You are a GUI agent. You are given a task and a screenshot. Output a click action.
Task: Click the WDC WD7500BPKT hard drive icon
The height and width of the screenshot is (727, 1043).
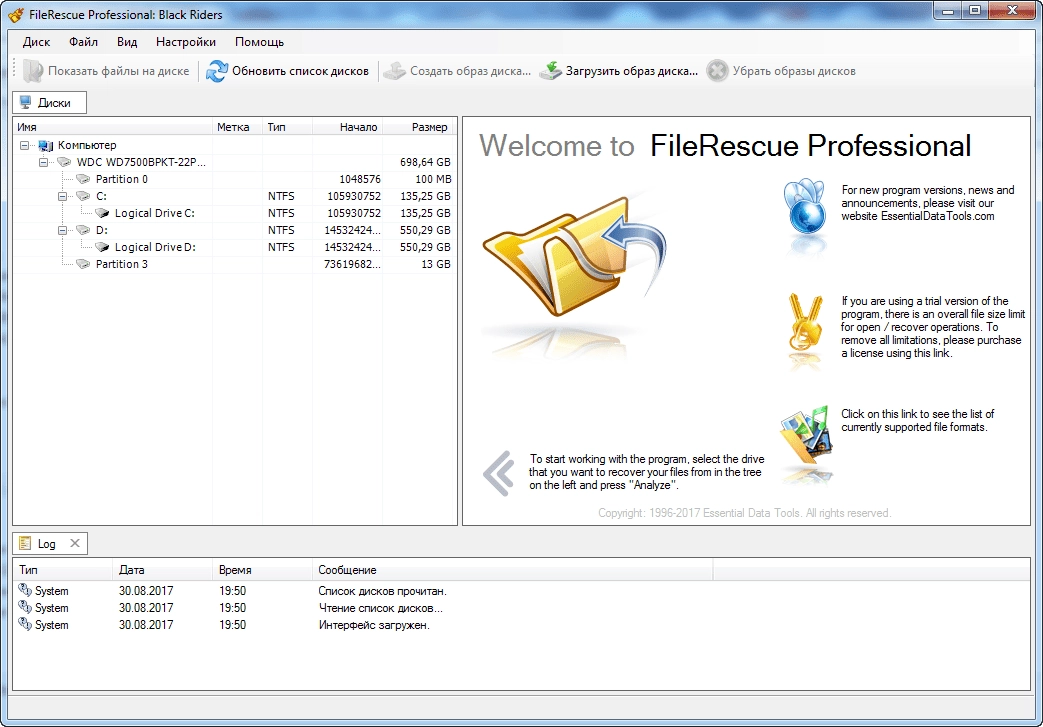64,162
